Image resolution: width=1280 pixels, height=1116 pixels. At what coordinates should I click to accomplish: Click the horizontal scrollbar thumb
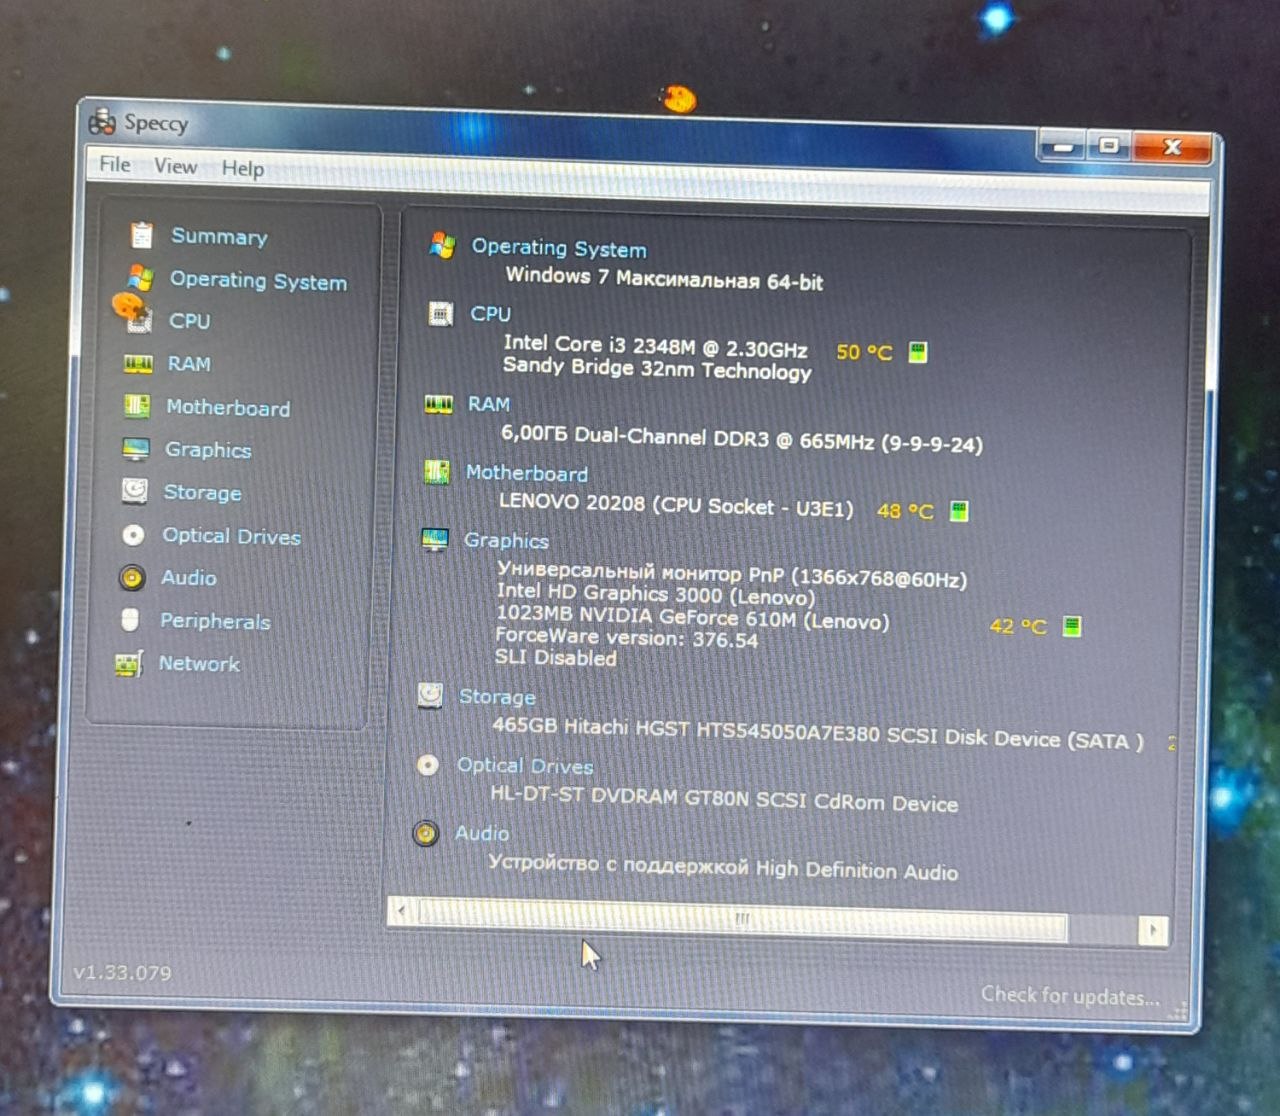point(742,919)
